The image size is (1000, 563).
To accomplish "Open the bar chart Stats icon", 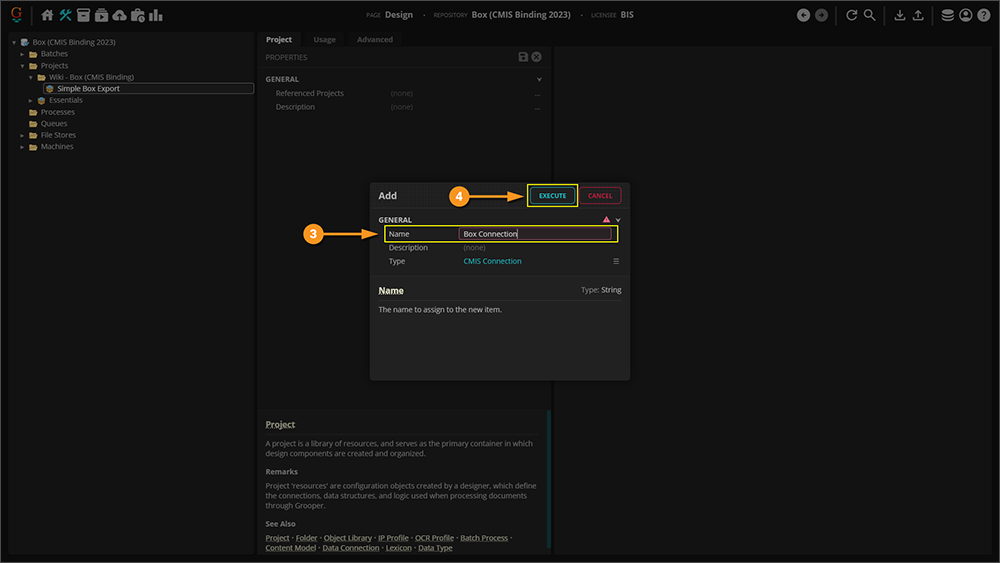I will 156,15.
